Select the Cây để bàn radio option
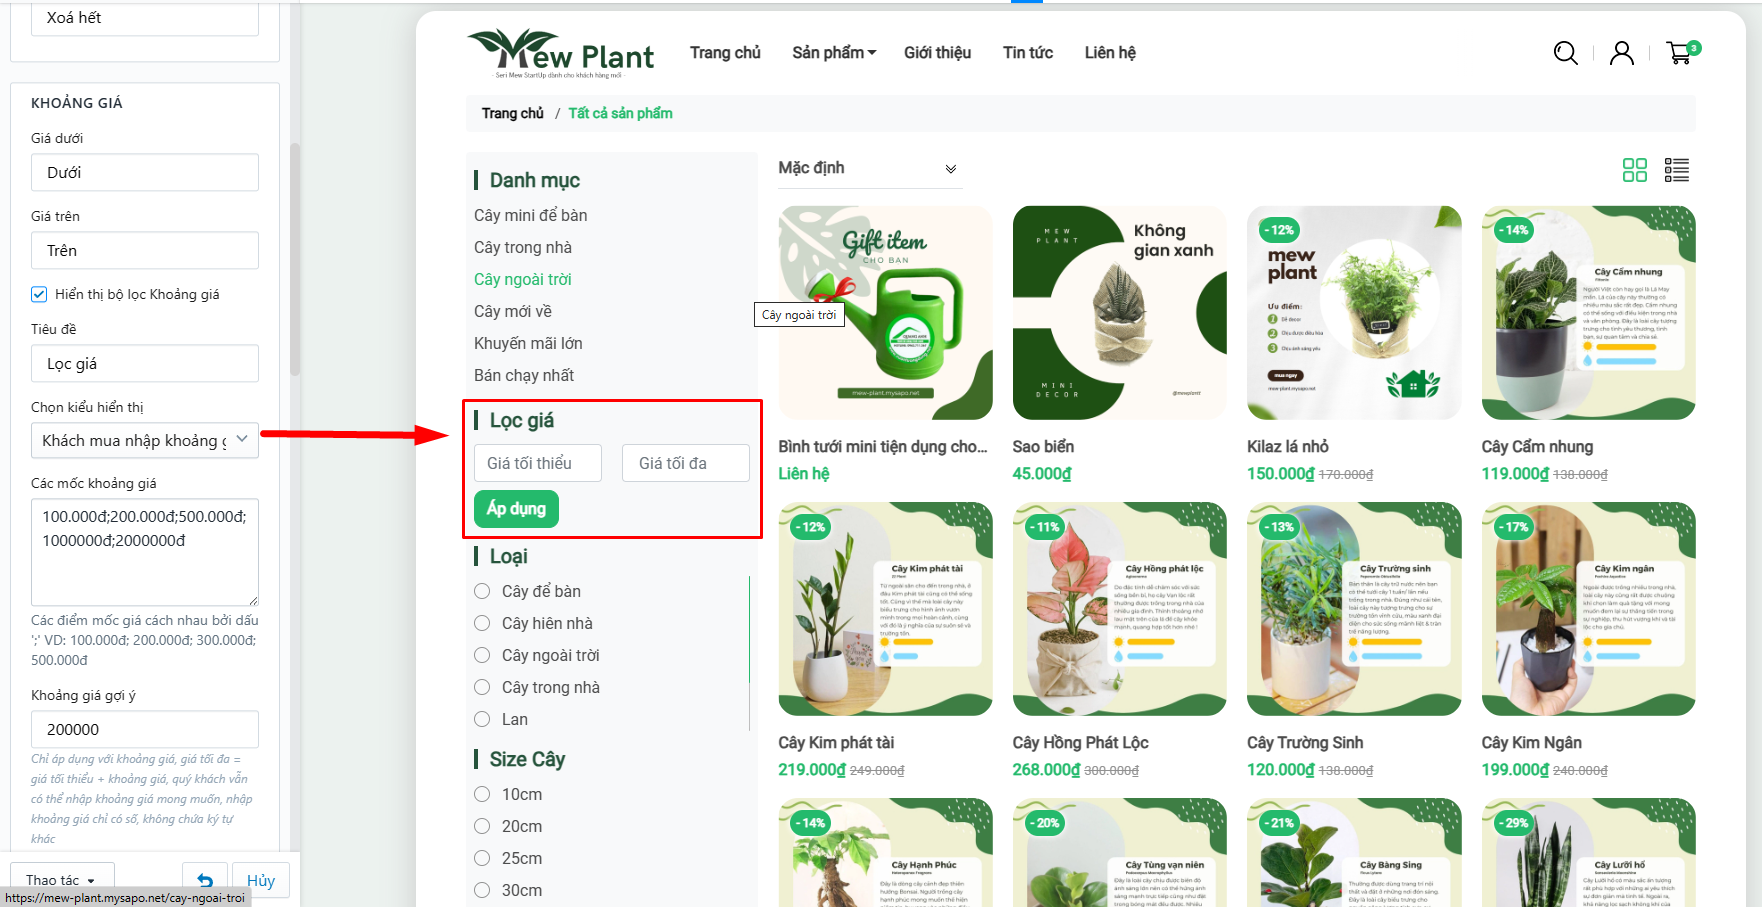The width and height of the screenshot is (1762, 907). pyautogui.click(x=482, y=591)
